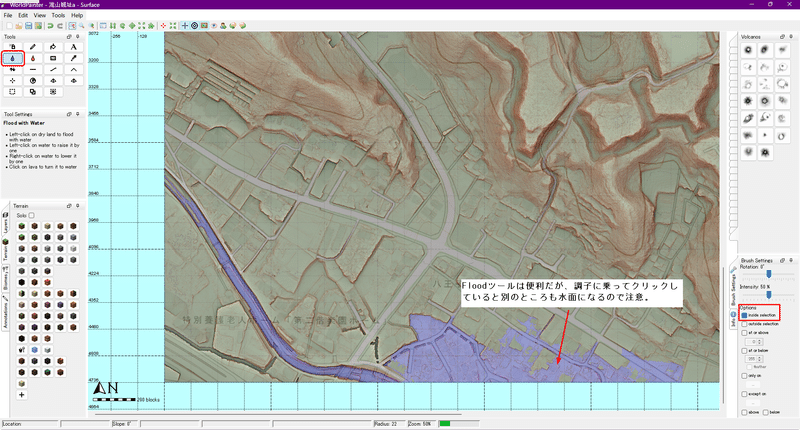Choose the first grass terrain block
Screen dimensions: 800x430
21,226
